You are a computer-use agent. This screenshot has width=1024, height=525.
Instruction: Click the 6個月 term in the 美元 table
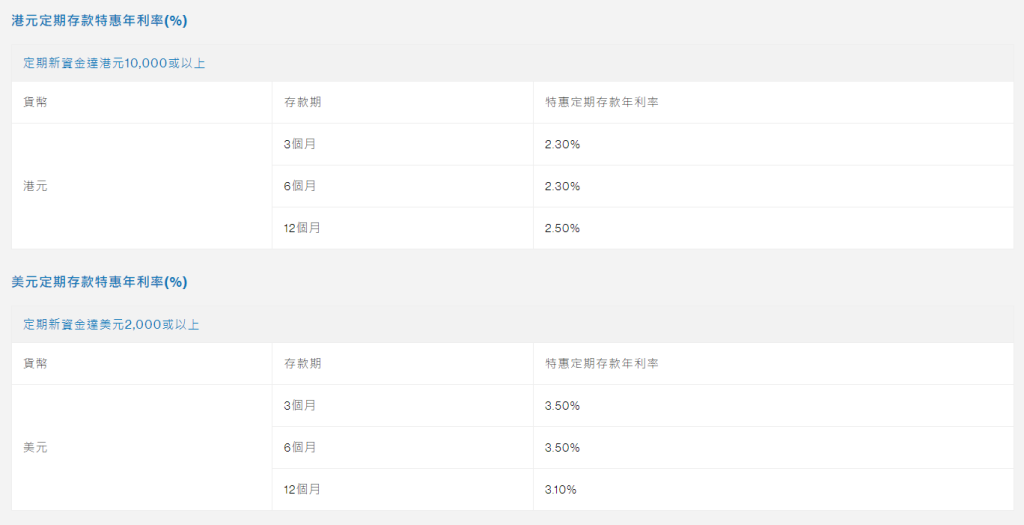[x=300, y=448]
